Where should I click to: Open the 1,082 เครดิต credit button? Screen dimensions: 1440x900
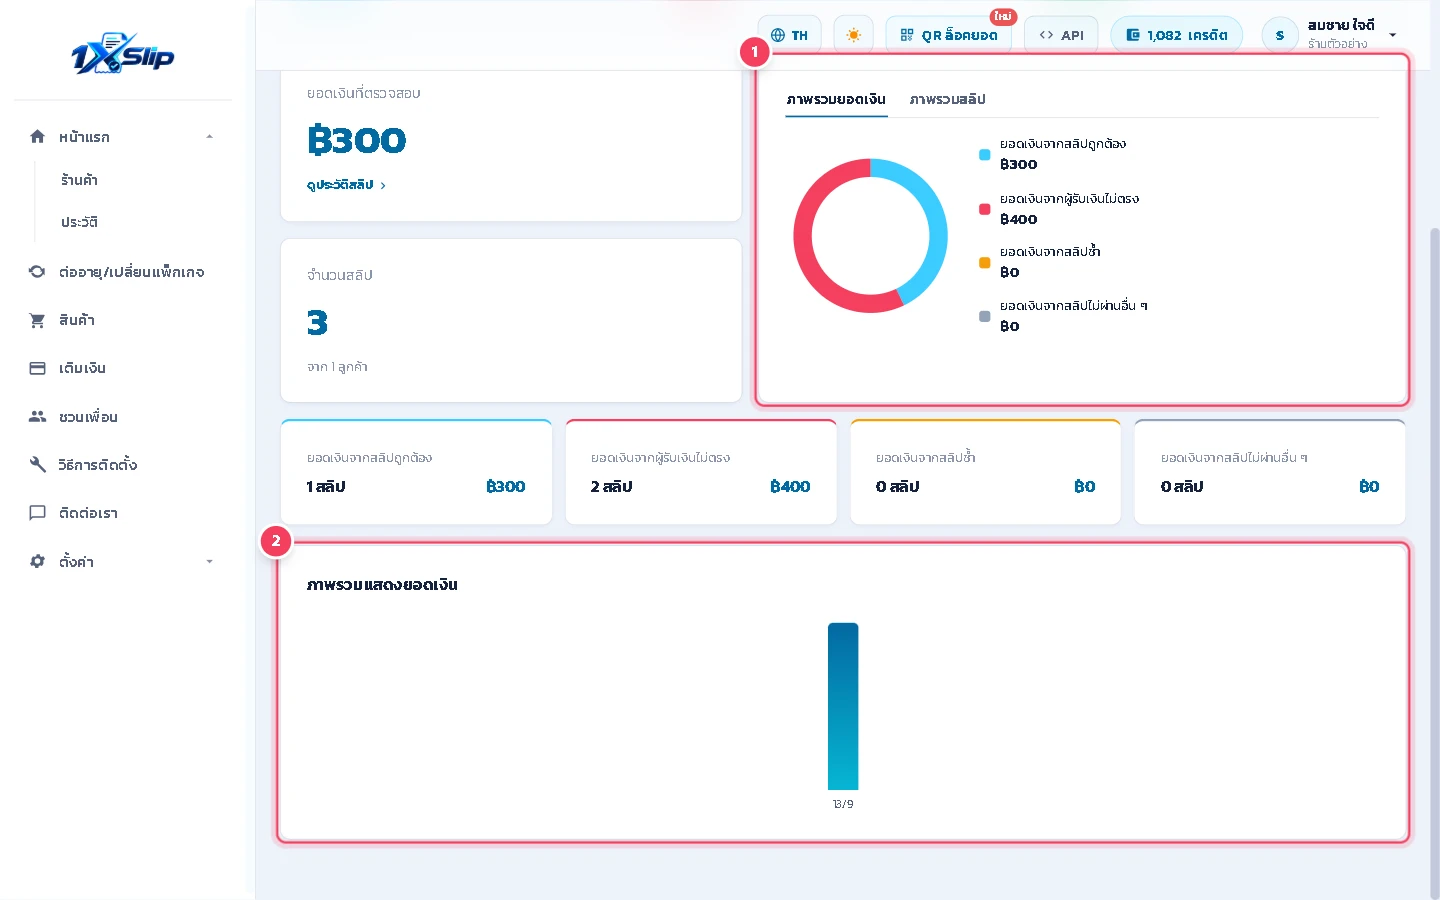pyautogui.click(x=1177, y=35)
